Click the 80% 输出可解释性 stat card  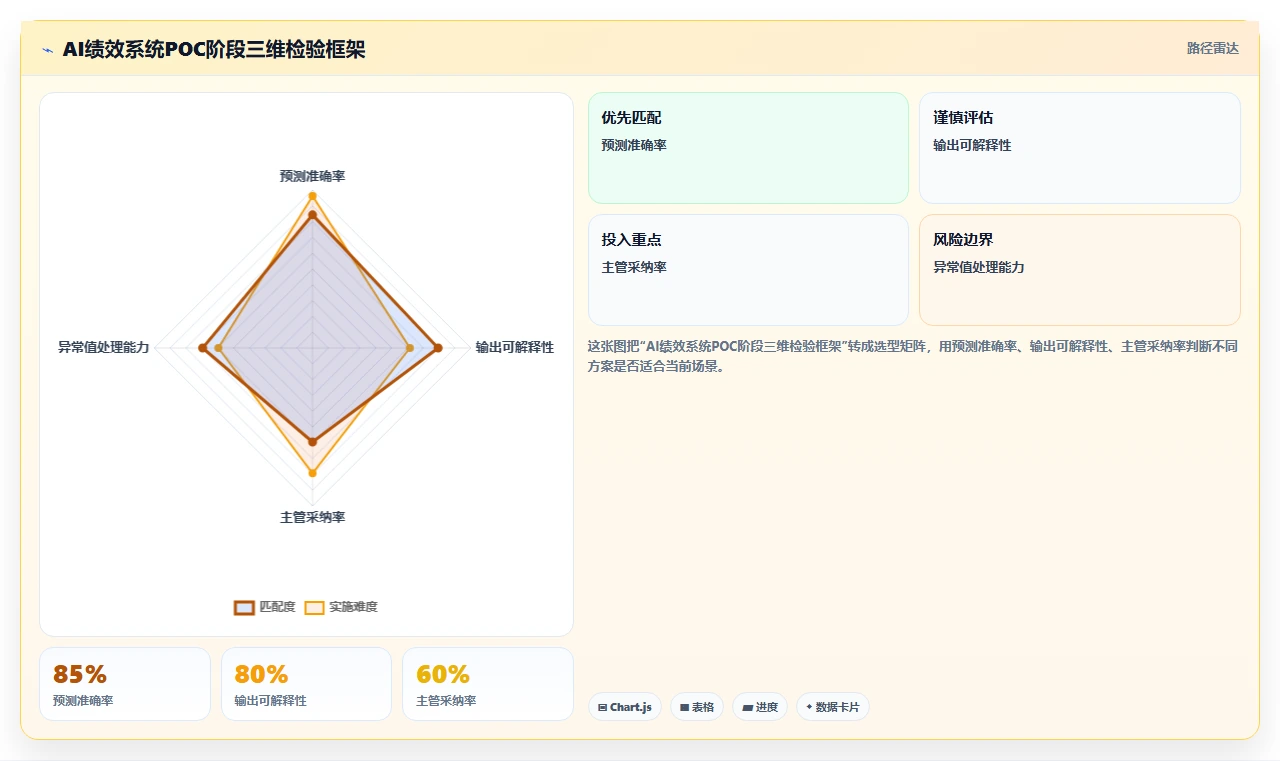[x=306, y=684]
